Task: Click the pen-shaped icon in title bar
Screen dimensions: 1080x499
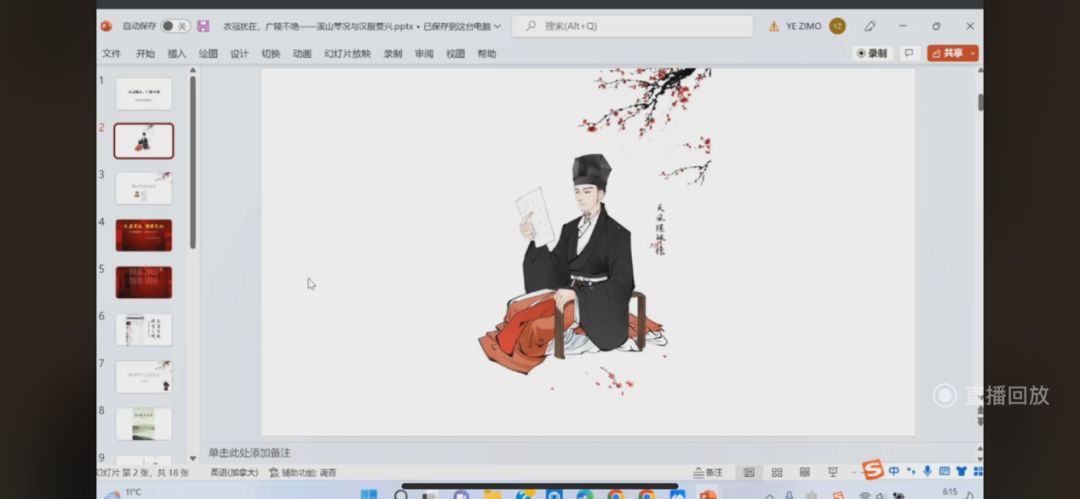Action: pyautogui.click(x=870, y=26)
